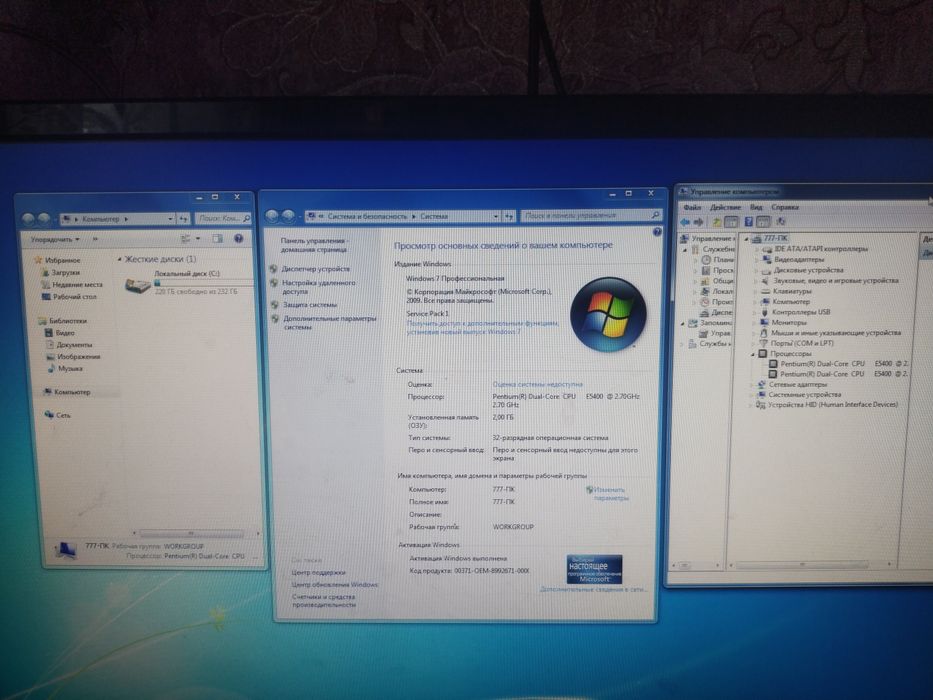Open the Действие menu

coord(725,207)
